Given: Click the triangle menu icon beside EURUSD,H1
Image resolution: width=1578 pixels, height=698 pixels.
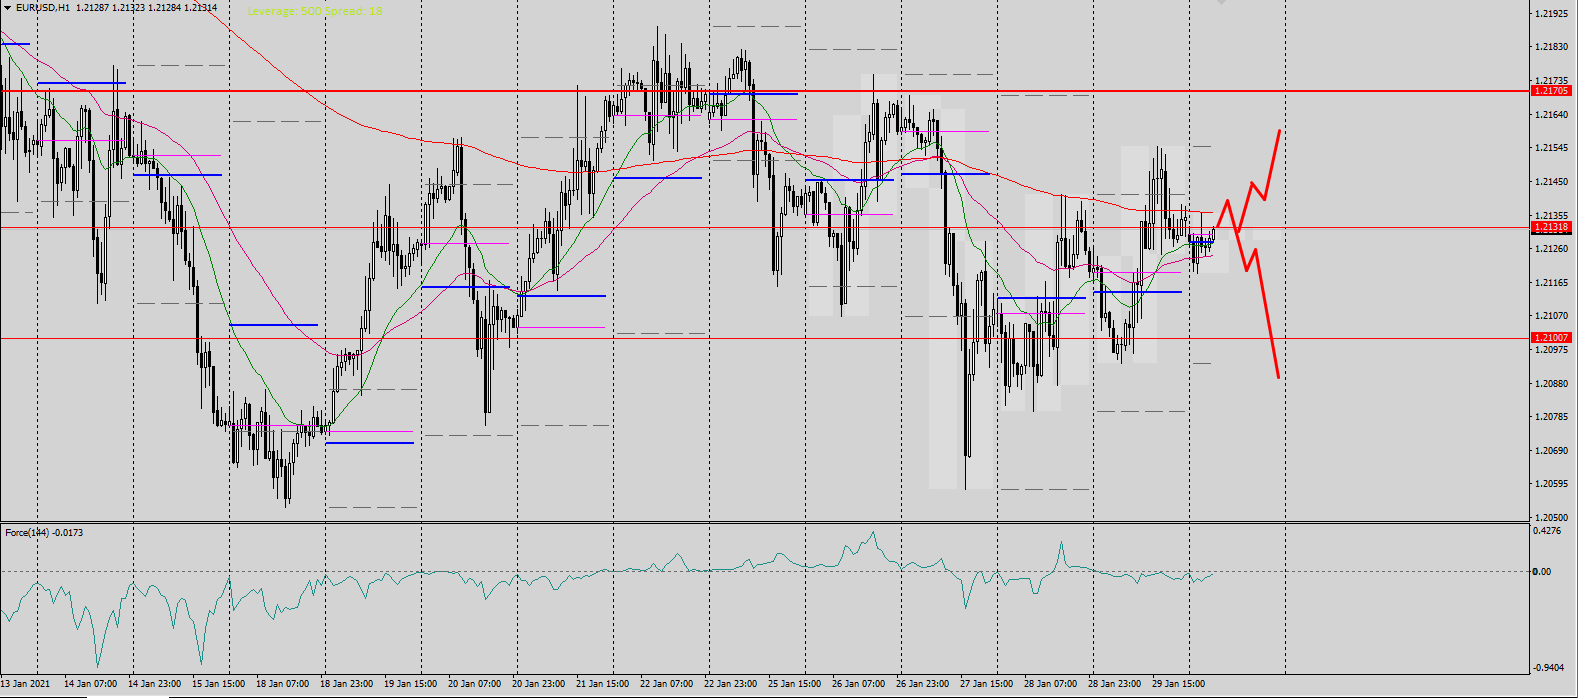Looking at the screenshot, I should tap(7, 8).
